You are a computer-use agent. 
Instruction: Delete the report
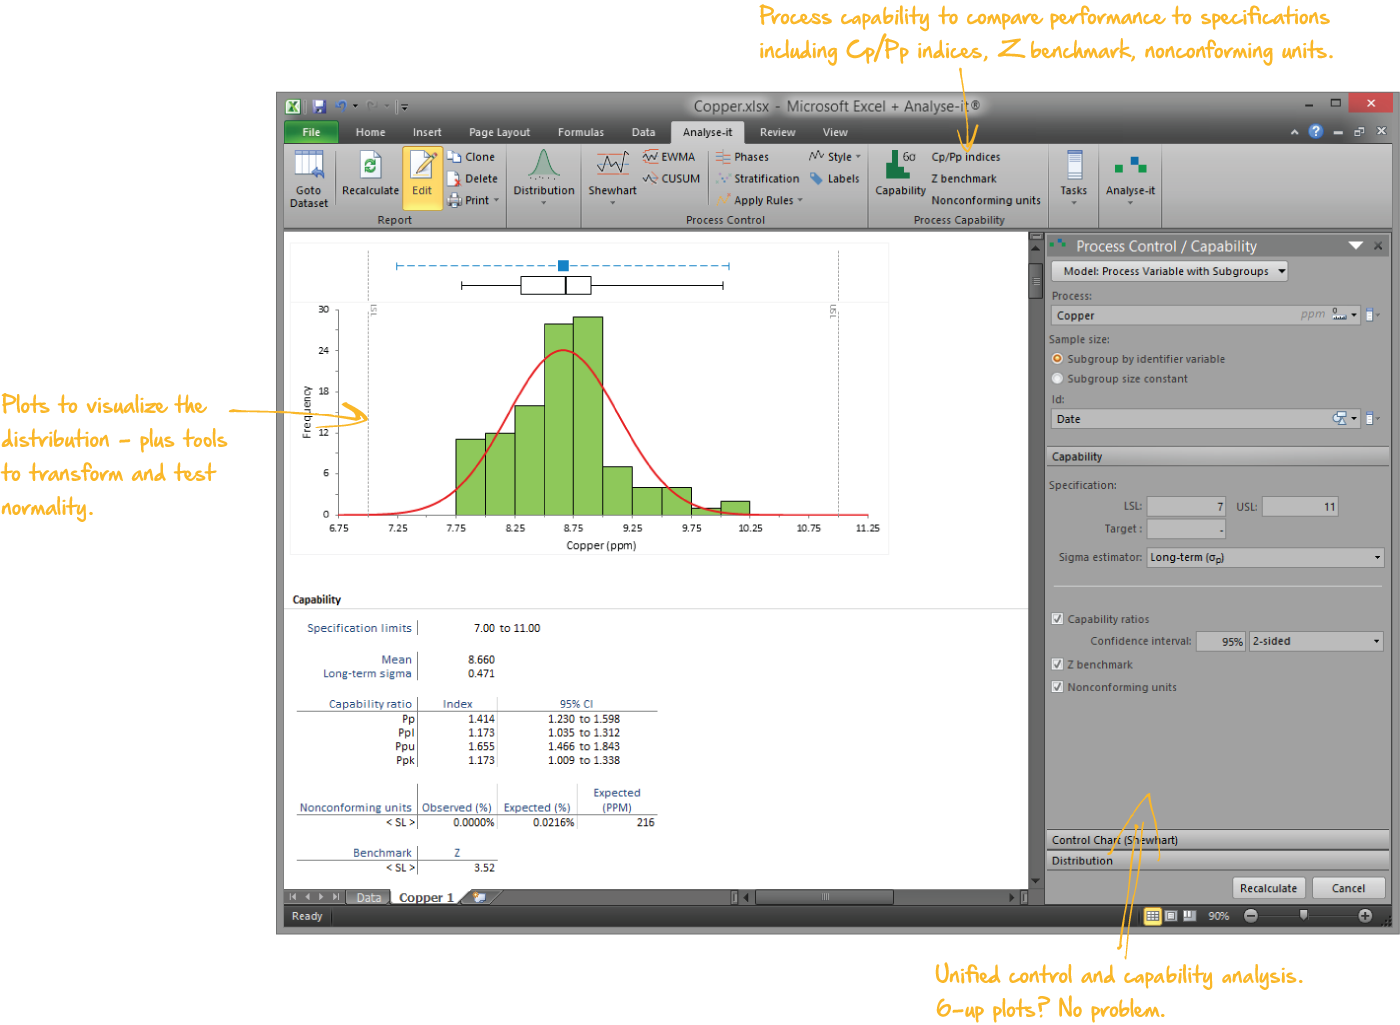tap(472, 179)
